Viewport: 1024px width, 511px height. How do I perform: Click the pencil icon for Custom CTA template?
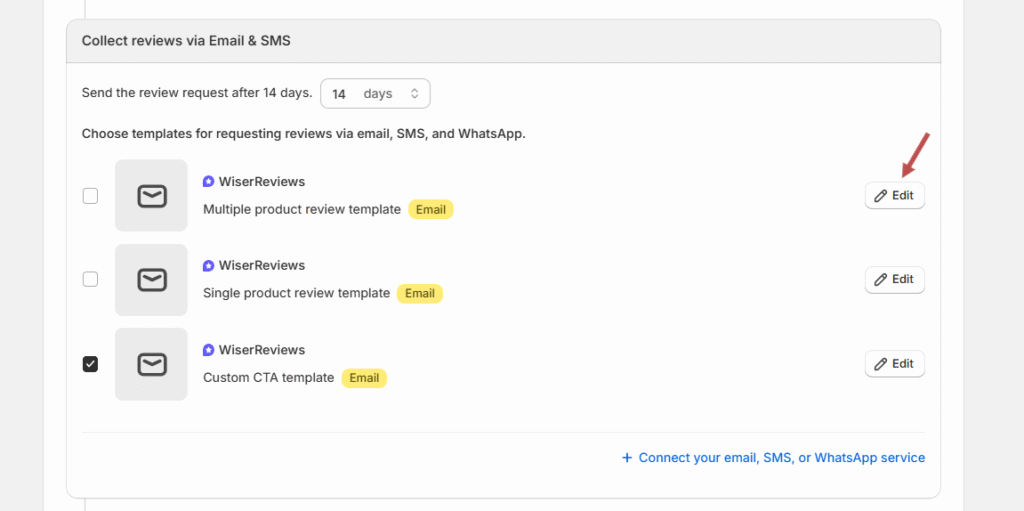point(881,364)
